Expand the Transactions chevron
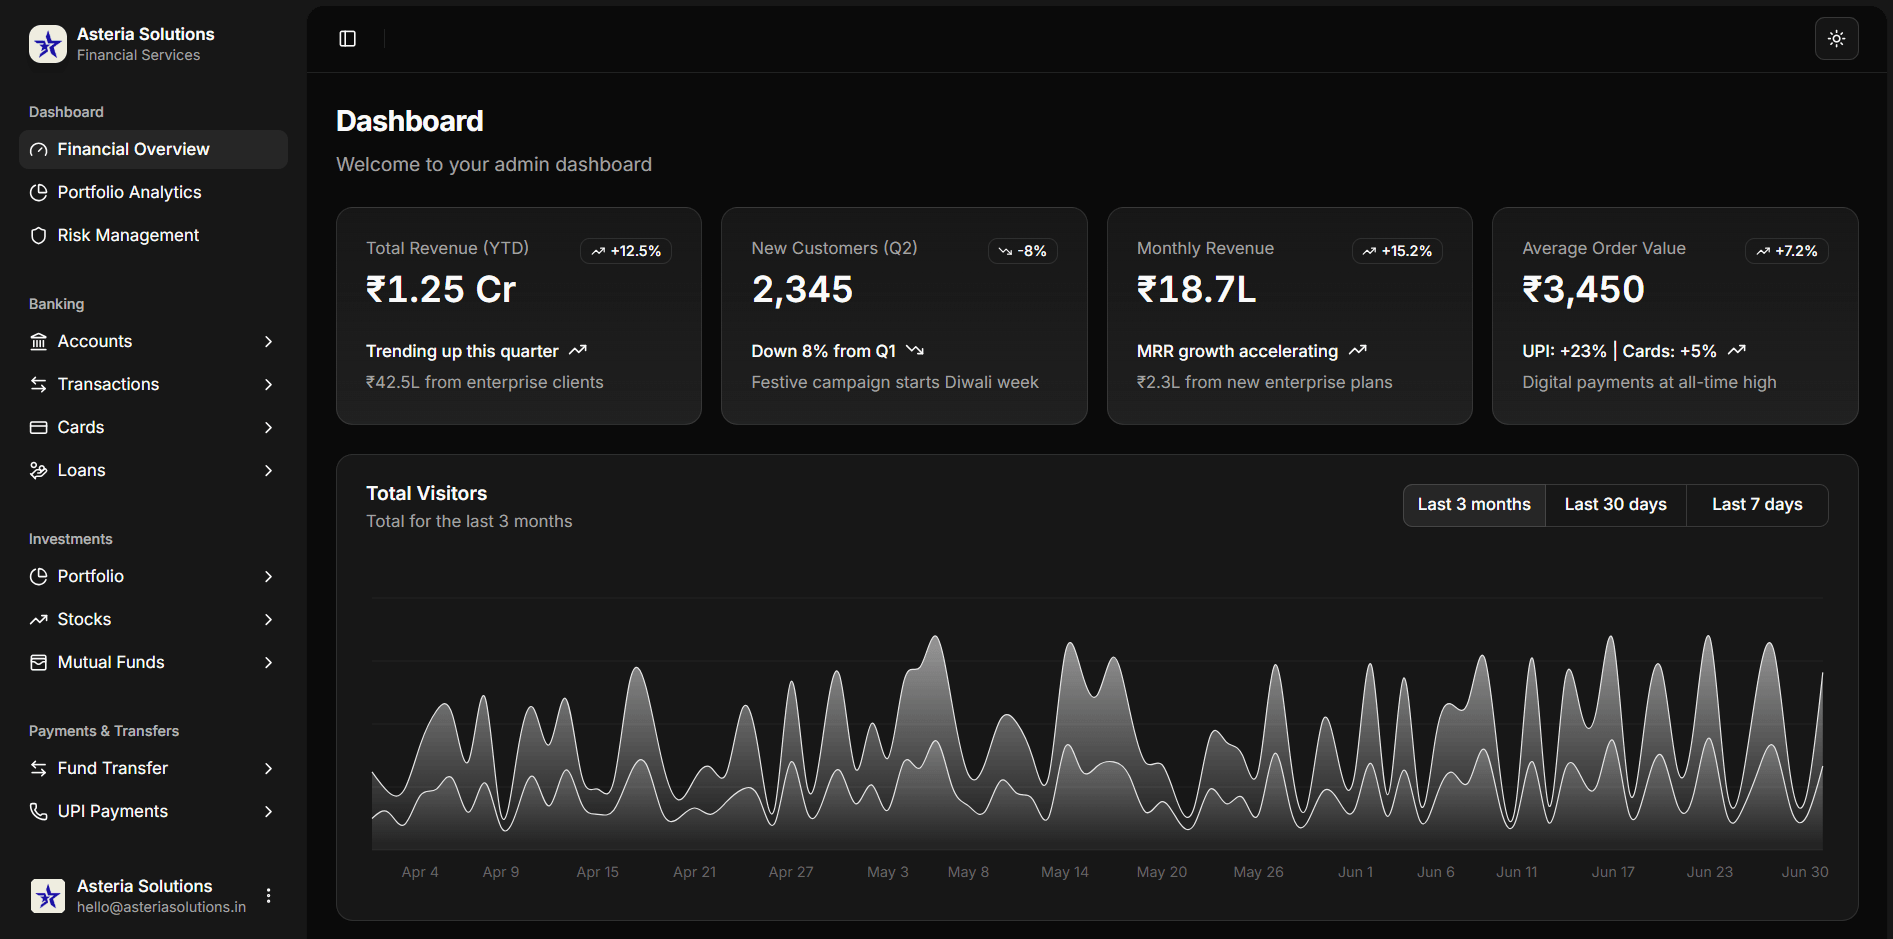 [268, 385]
